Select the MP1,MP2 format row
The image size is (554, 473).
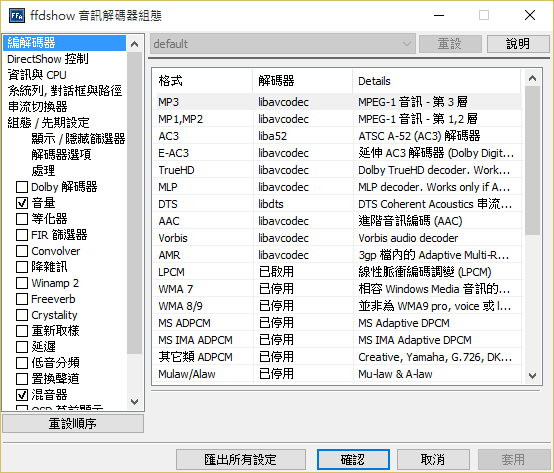pyautogui.click(x=337, y=119)
